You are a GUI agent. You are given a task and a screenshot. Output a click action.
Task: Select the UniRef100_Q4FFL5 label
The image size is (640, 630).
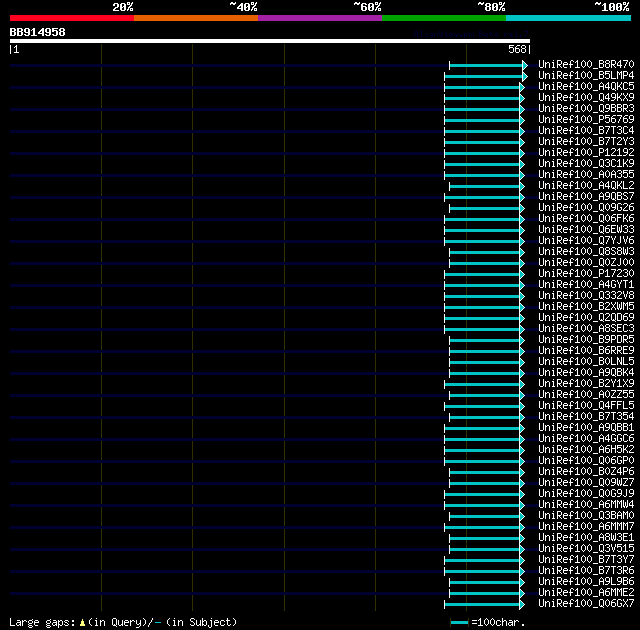click(586, 406)
